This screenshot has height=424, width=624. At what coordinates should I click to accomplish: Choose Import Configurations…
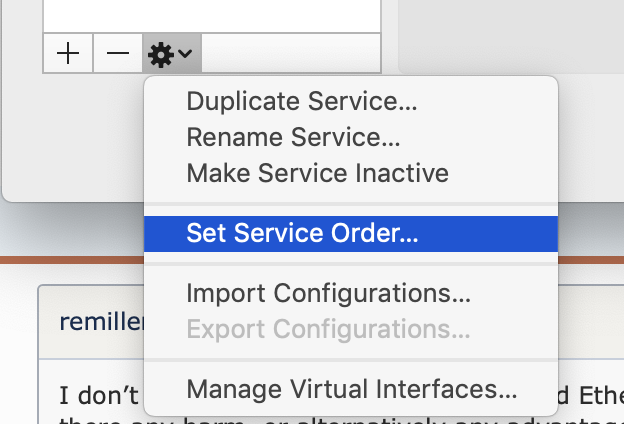coord(328,293)
